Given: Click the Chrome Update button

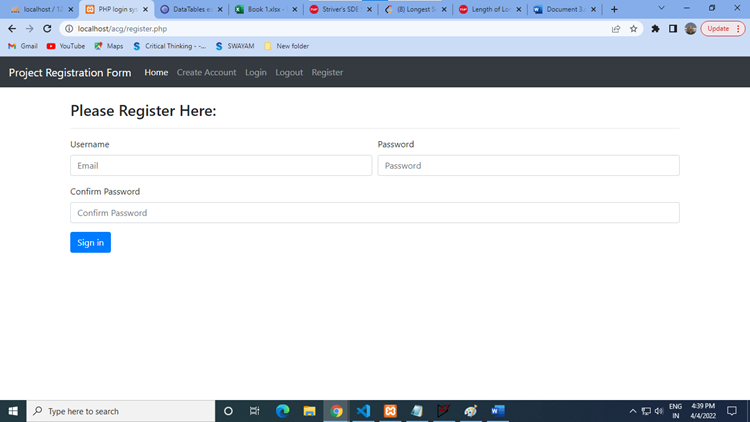Looking at the screenshot, I should [723, 29].
